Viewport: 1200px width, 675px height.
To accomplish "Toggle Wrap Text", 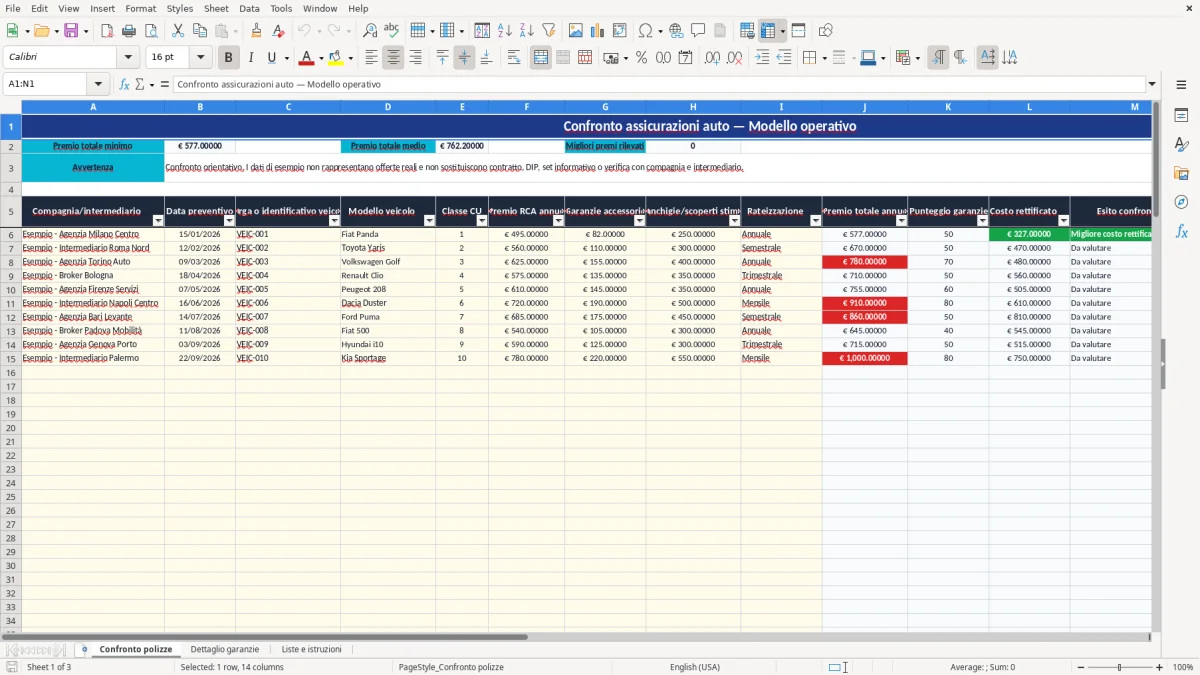I will 513,58.
